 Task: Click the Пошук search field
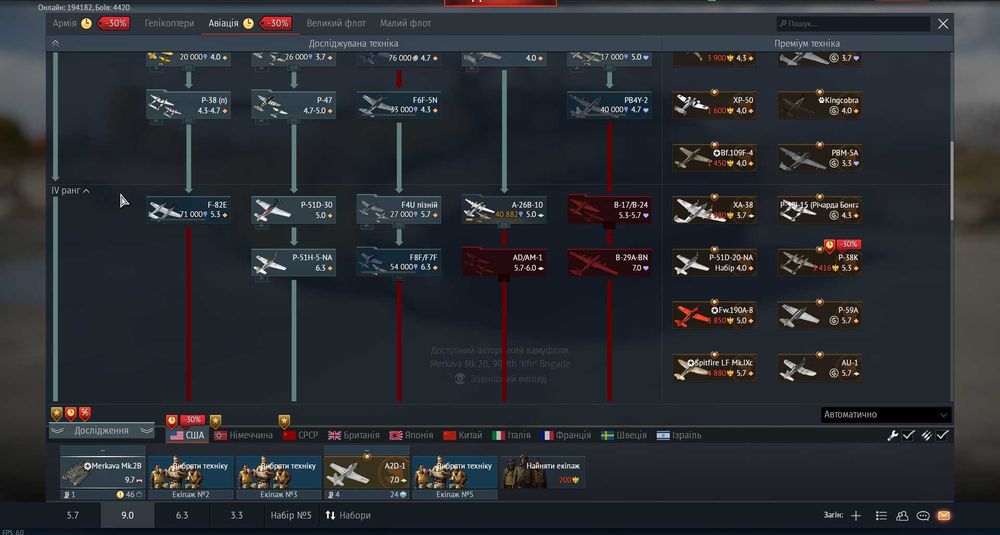coord(853,24)
